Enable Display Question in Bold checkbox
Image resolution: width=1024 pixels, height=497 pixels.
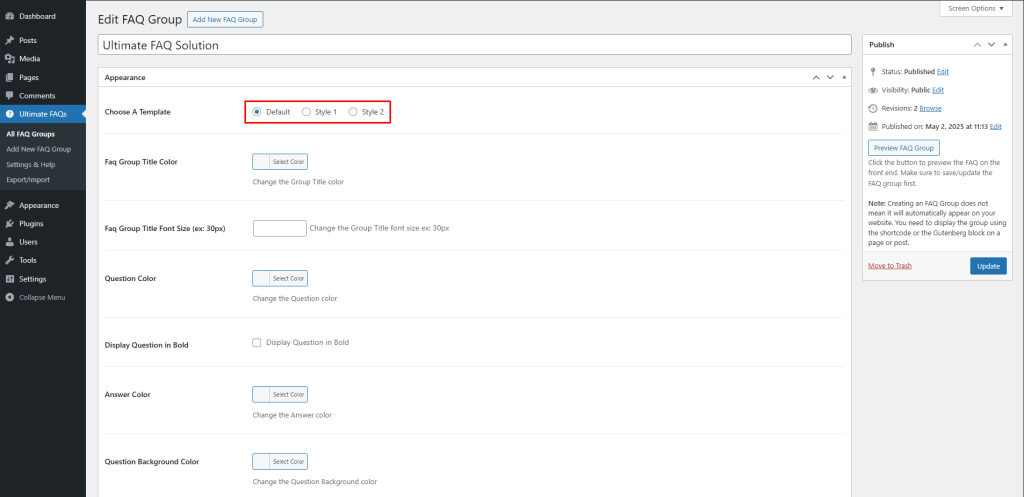click(x=257, y=342)
